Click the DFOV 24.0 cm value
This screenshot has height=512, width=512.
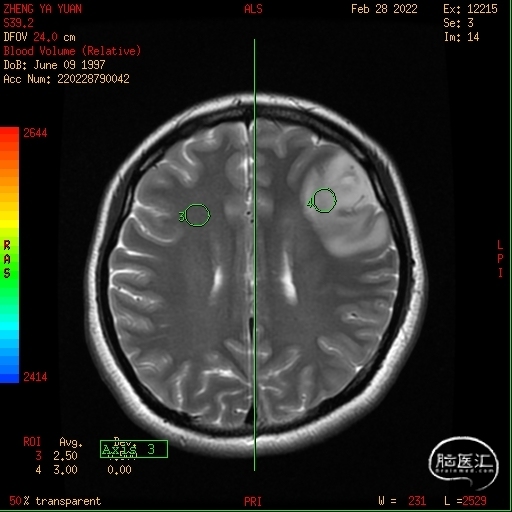39,37
